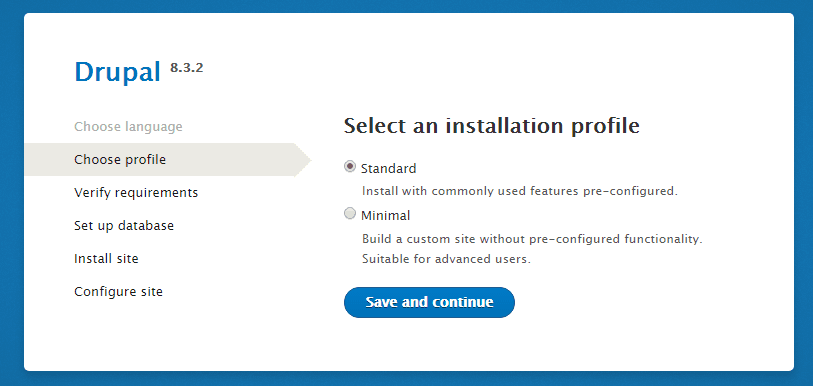
Task: Click the Save and continue button
Action: coord(429,302)
